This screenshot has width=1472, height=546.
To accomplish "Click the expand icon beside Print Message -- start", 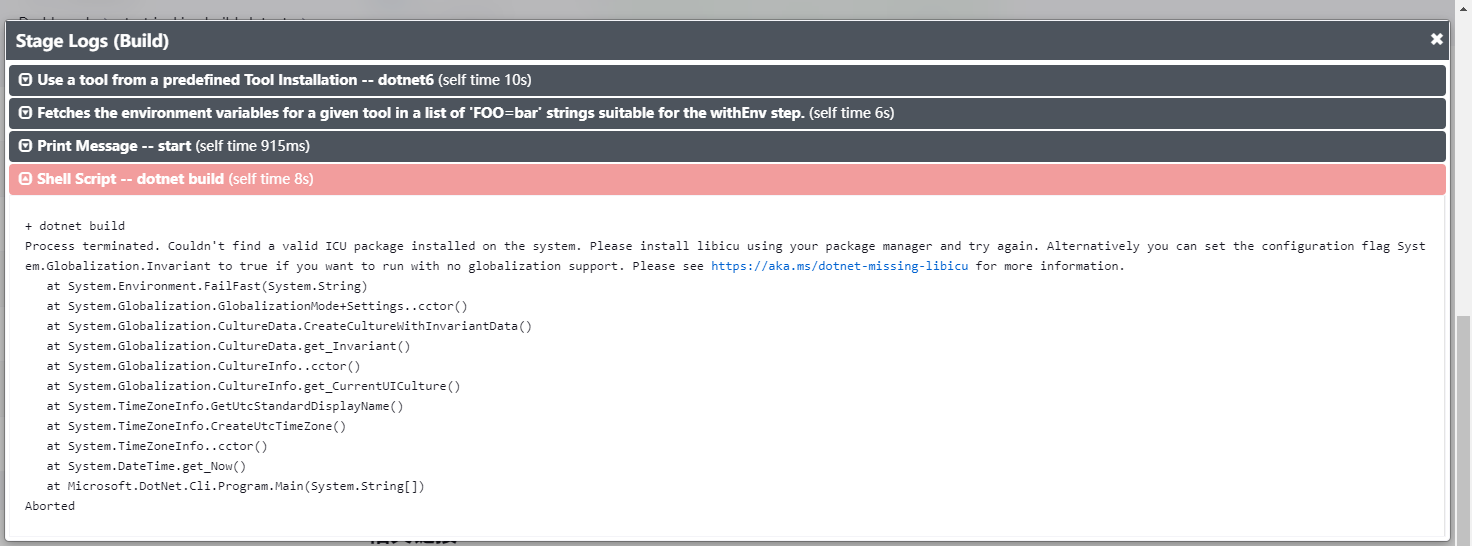I will point(26,146).
